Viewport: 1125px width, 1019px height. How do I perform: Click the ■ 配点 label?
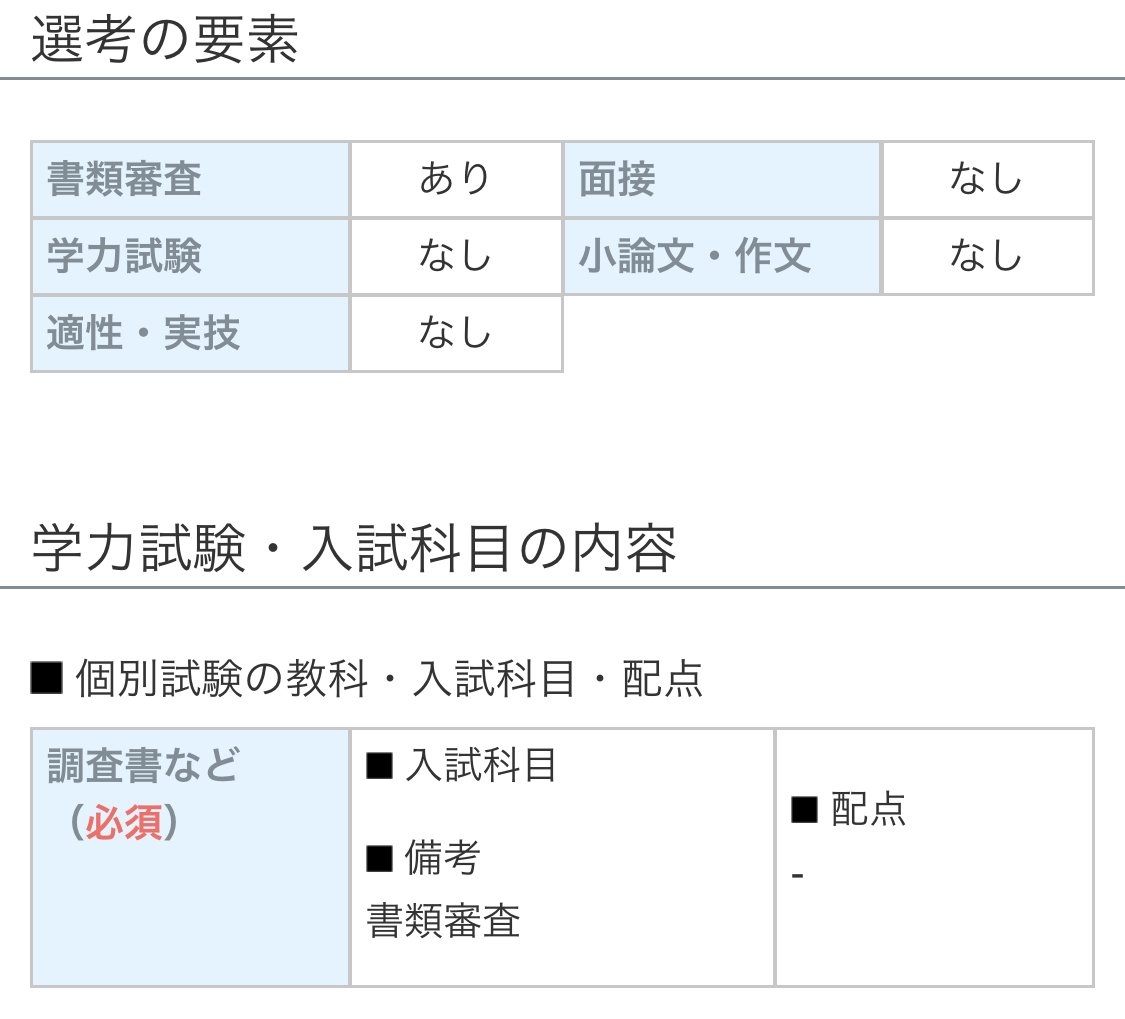click(848, 810)
